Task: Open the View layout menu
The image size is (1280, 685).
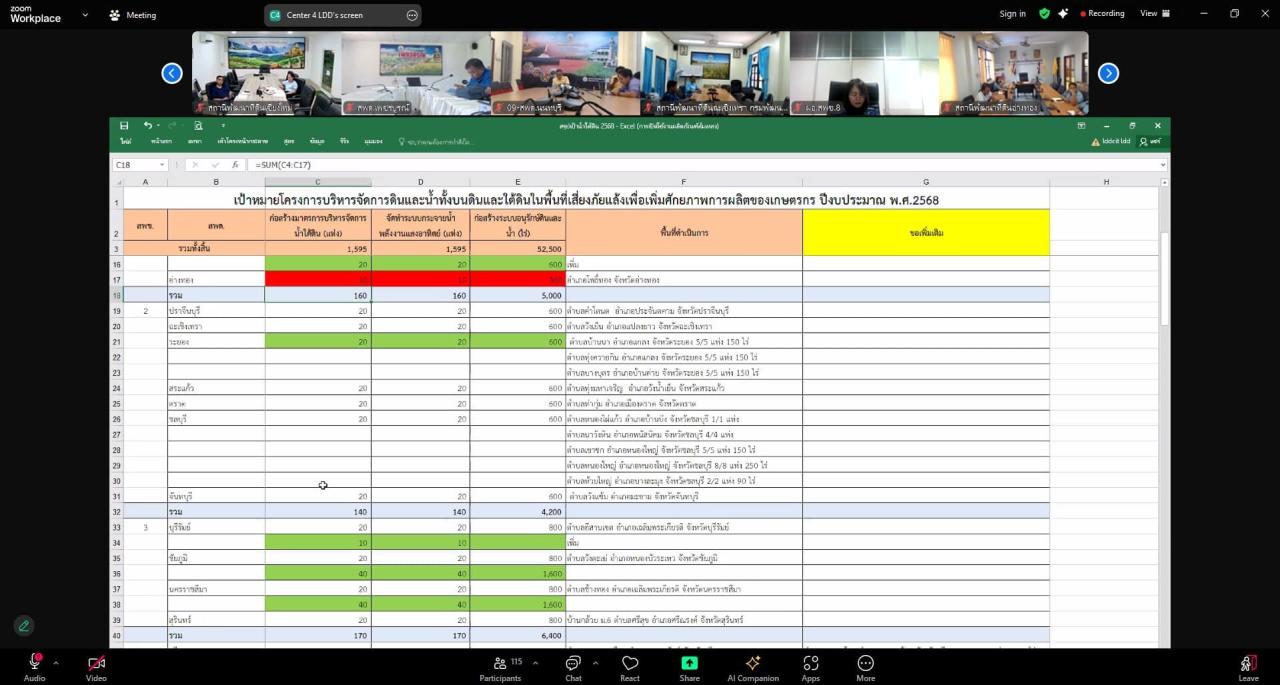Action: pos(1154,14)
